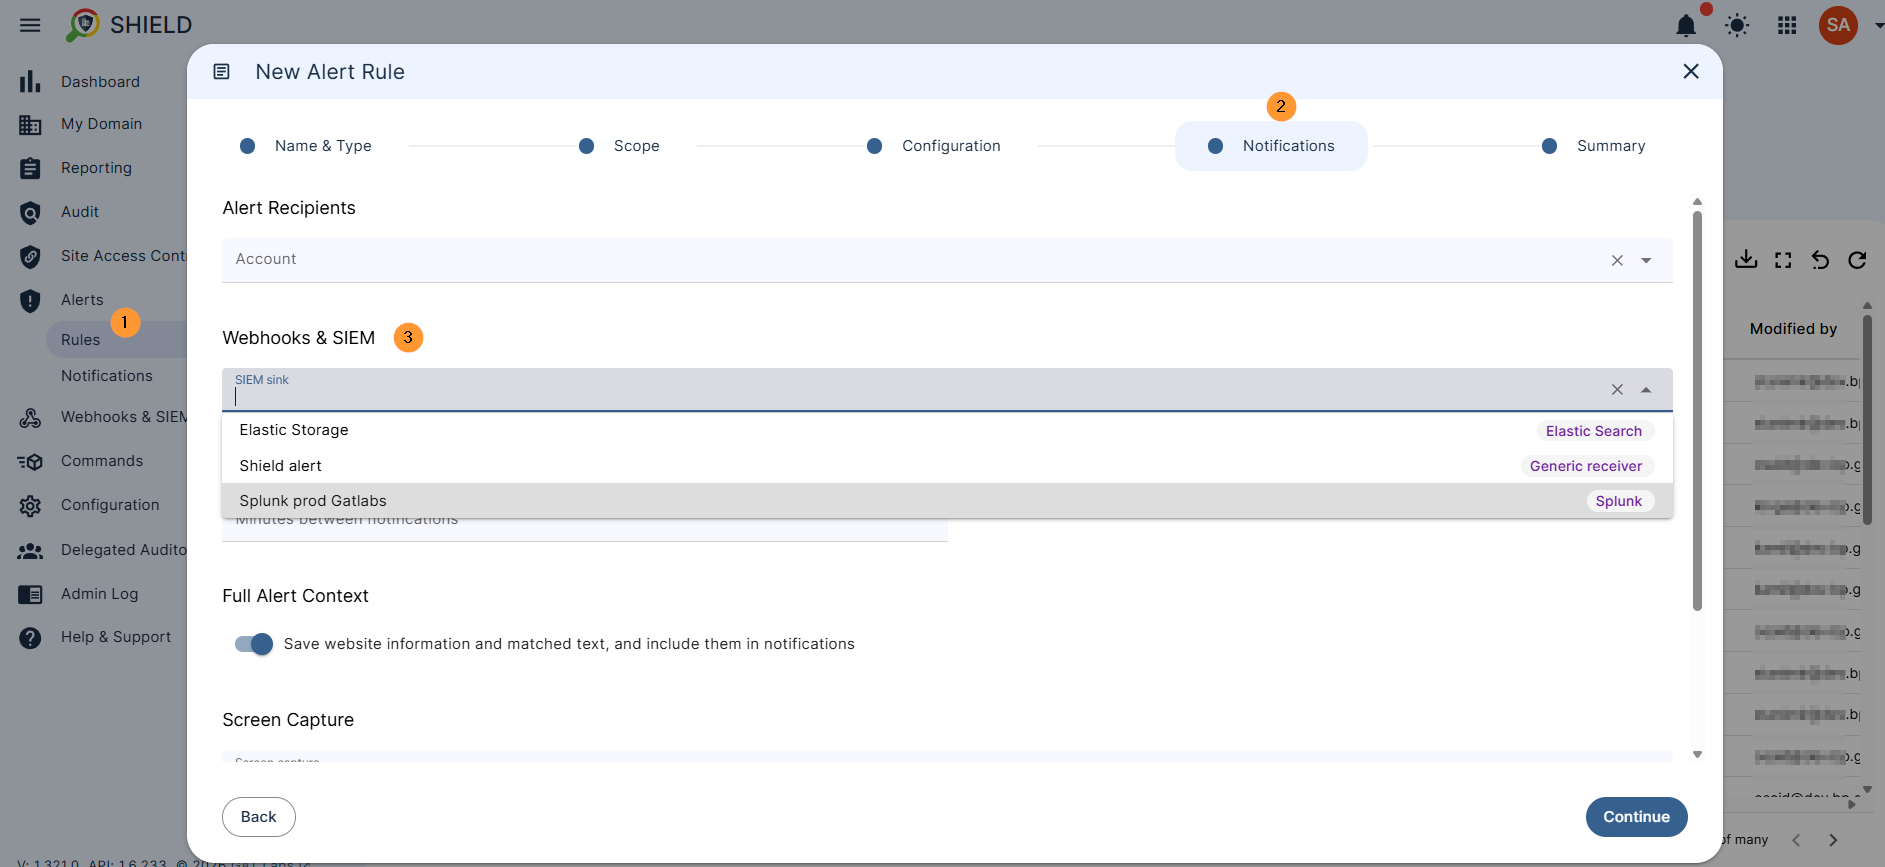Go to previous table page
Viewport: 1885px width, 867px height.
click(1796, 840)
